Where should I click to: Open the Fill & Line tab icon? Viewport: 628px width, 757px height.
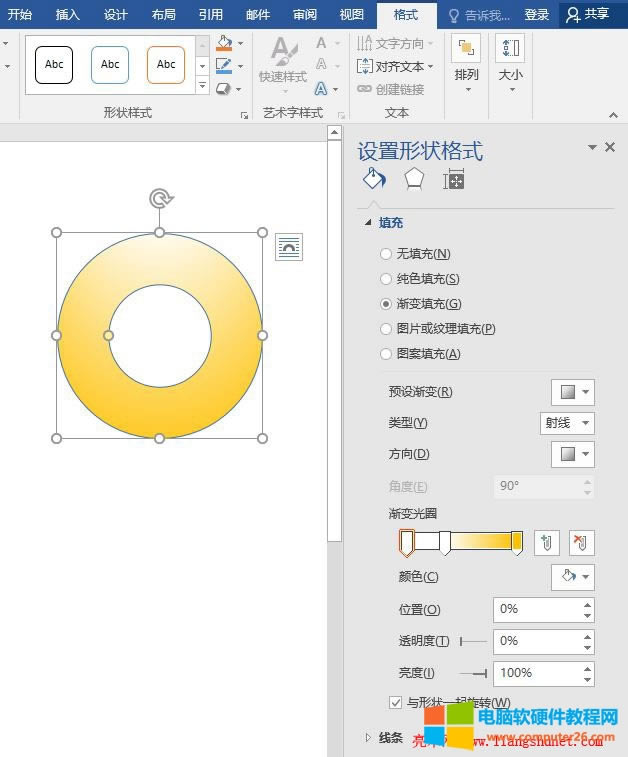(x=373, y=179)
